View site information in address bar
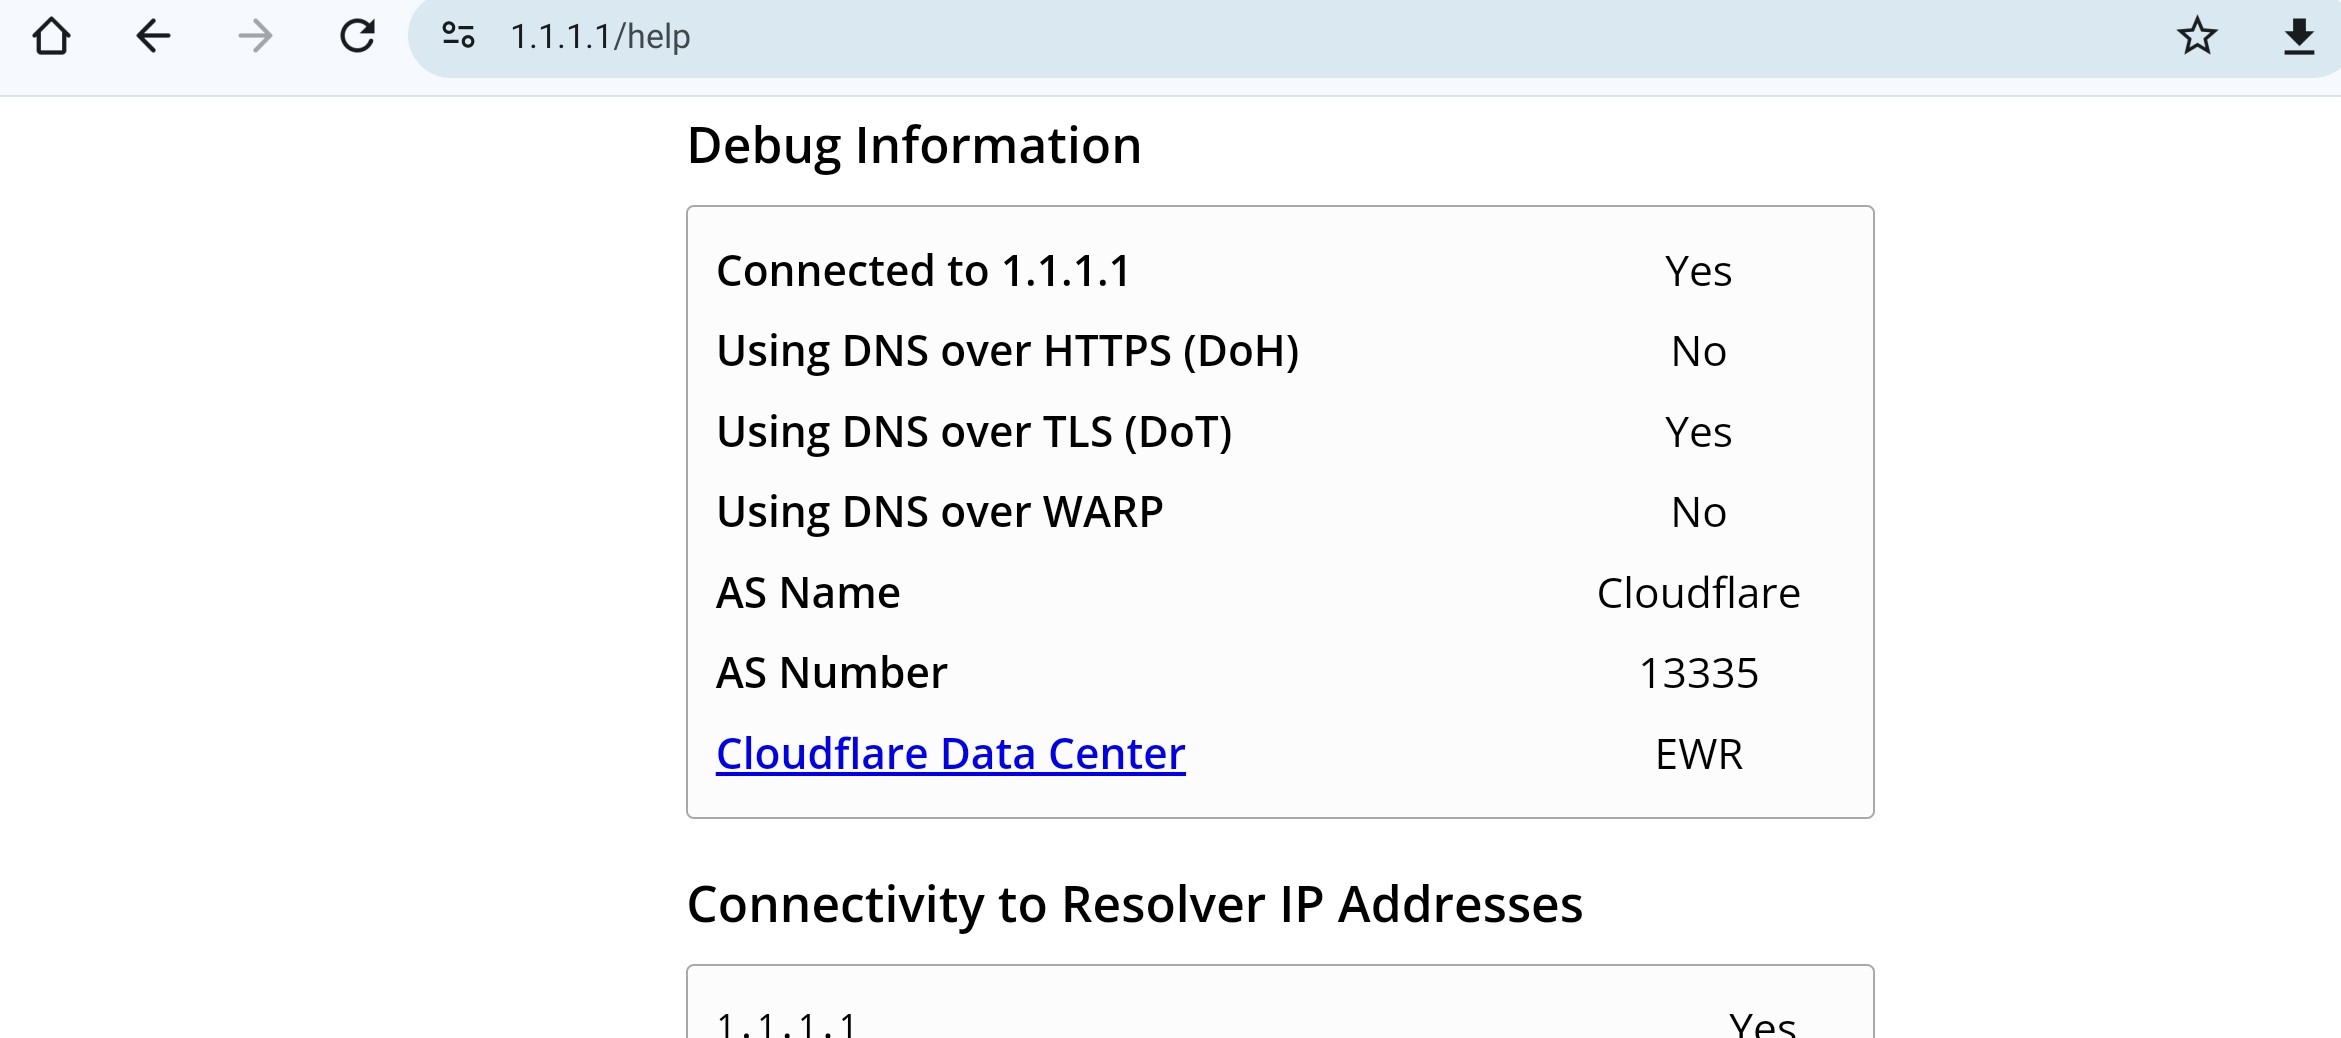 (x=458, y=36)
